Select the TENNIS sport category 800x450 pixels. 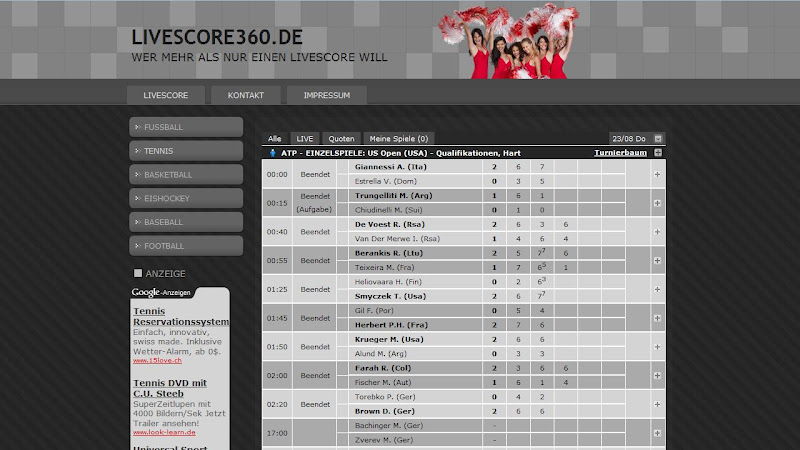coord(186,151)
